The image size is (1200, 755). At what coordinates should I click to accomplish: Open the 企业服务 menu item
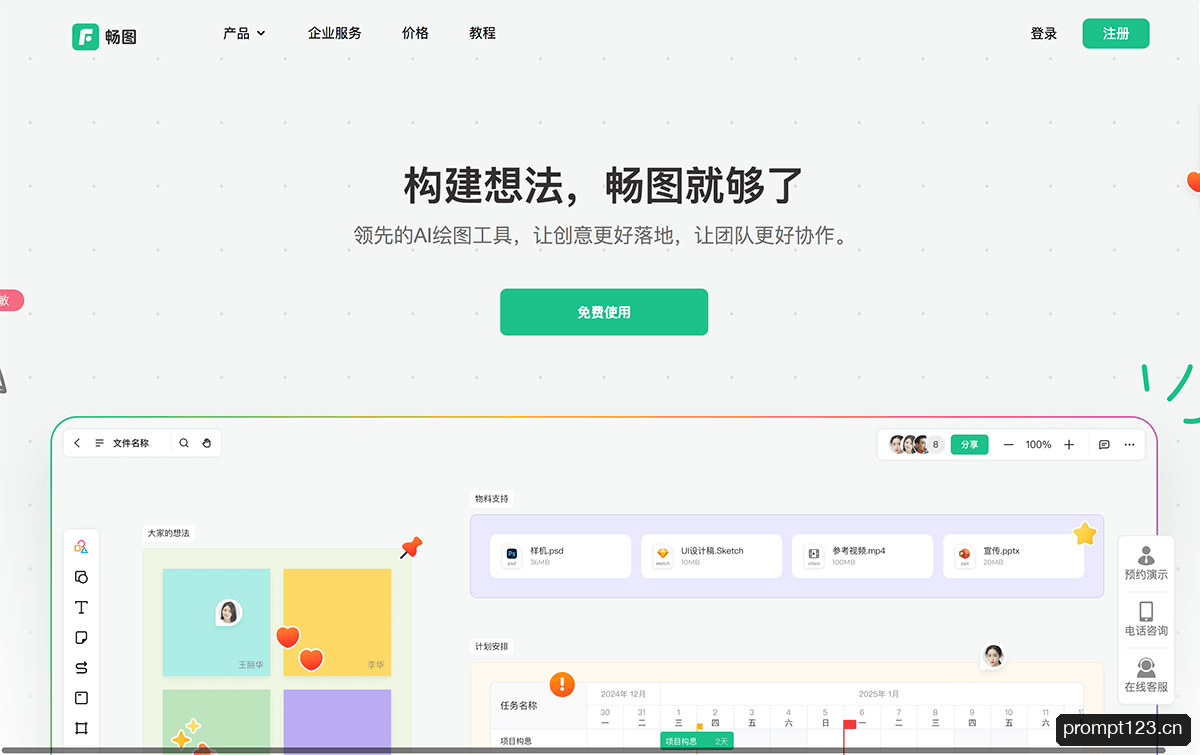click(x=335, y=33)
